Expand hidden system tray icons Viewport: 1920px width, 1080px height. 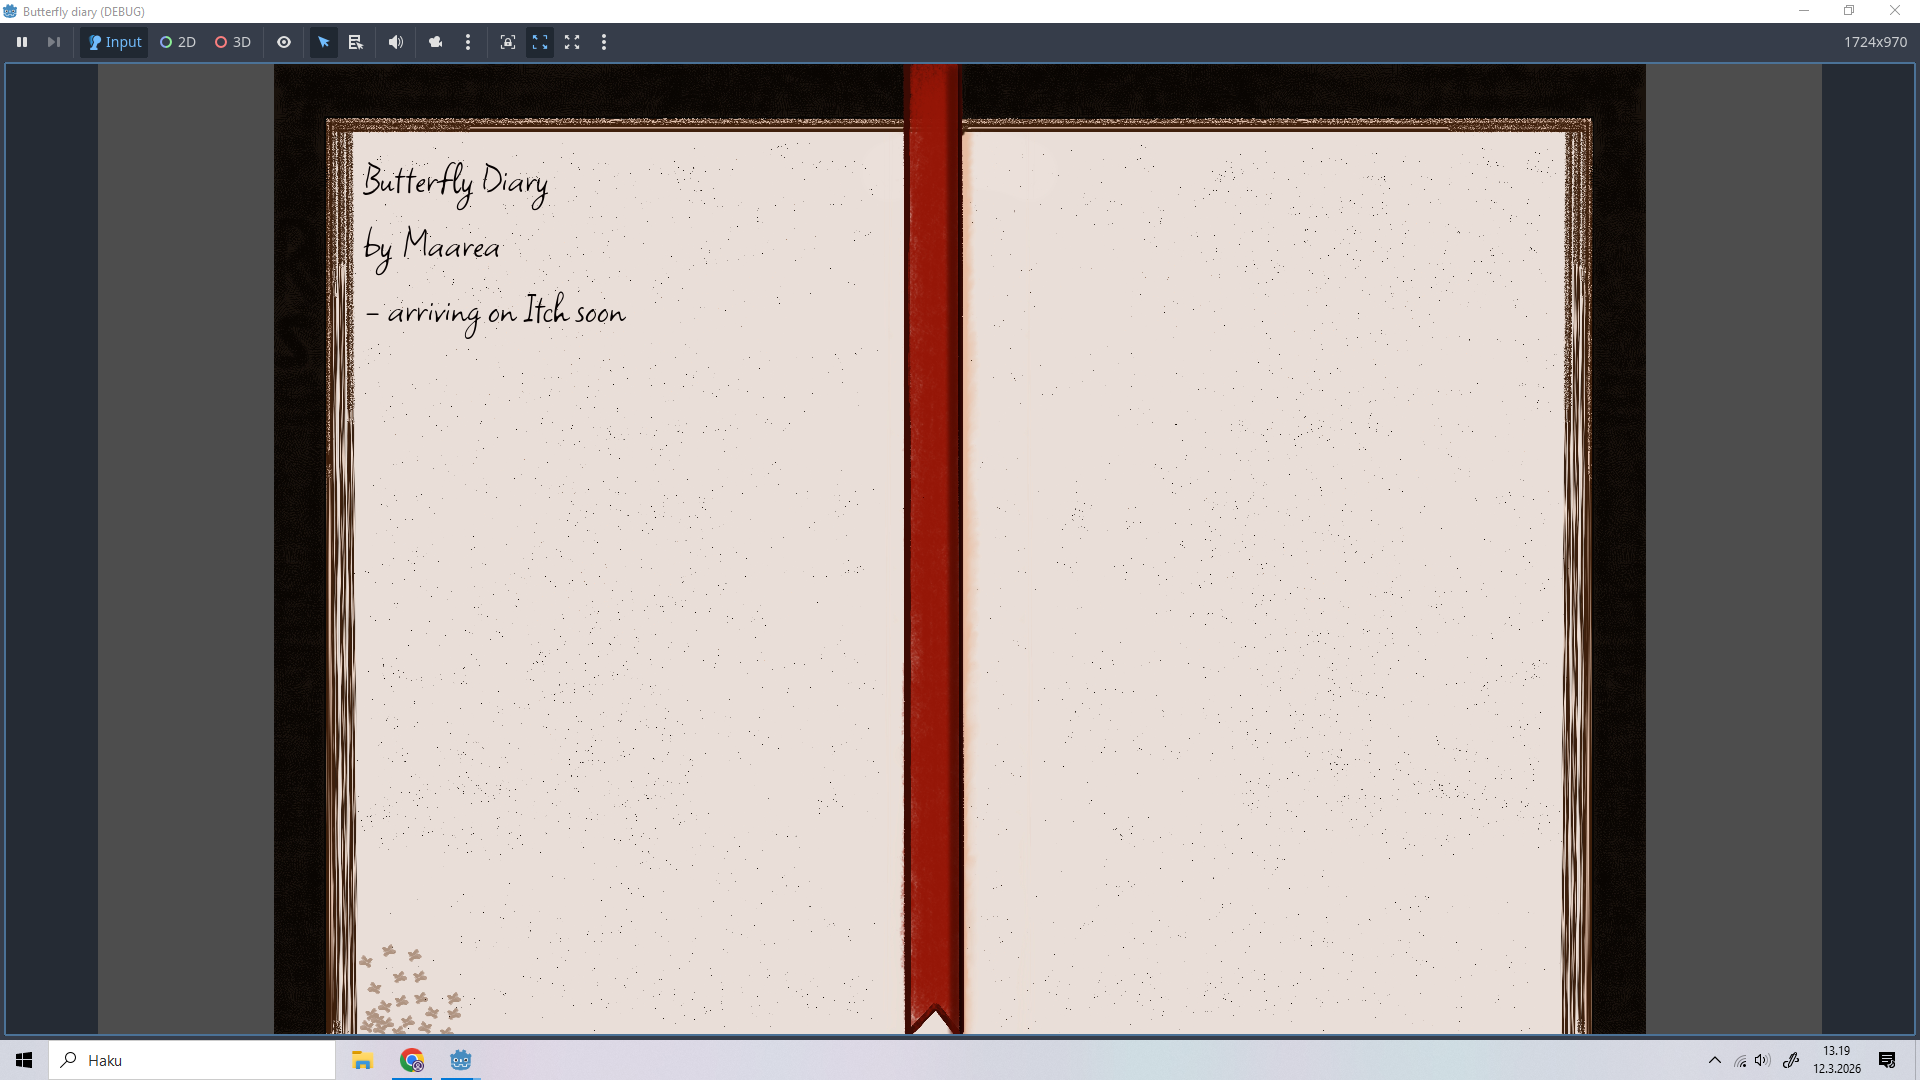(x=1714, y=1060)
